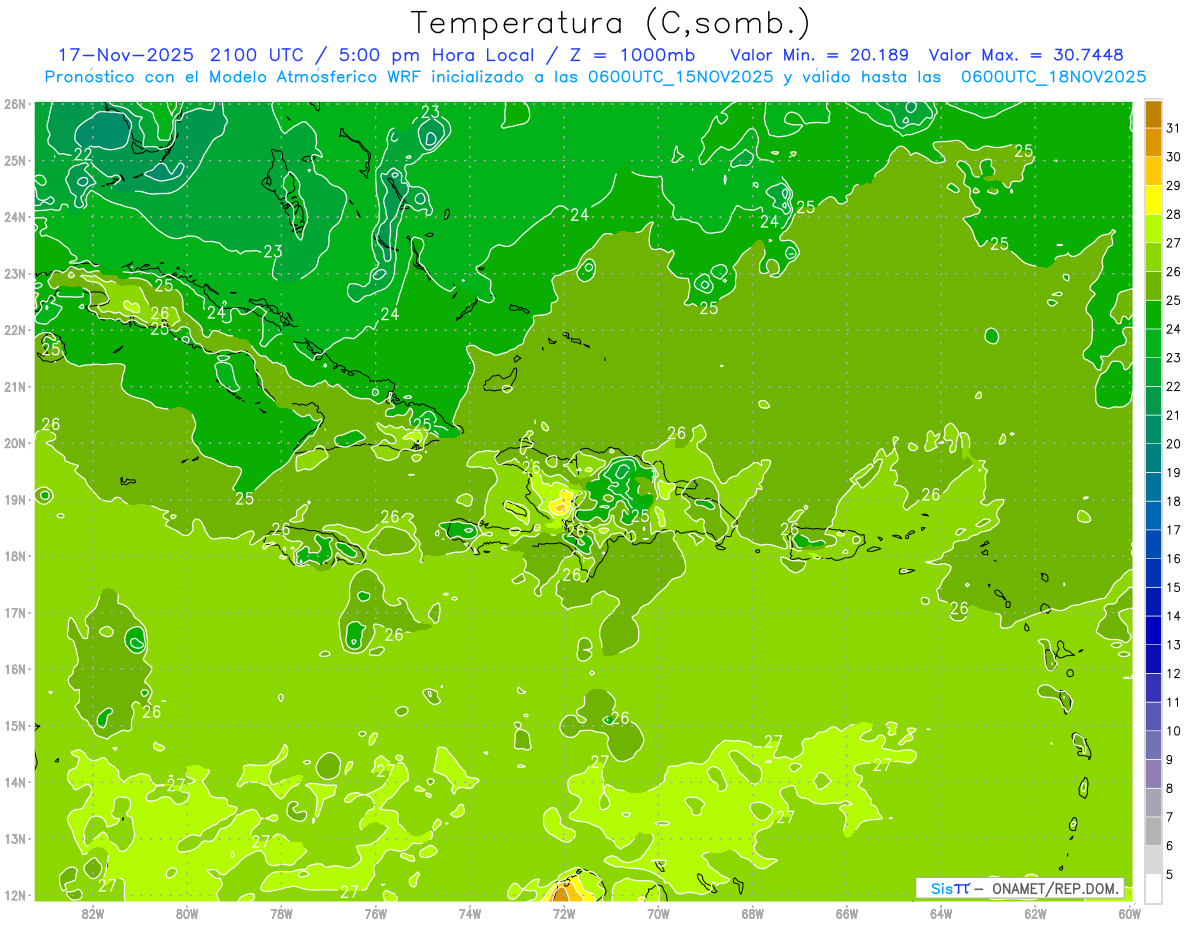
Task: Click the color bar label '31'
Action: tap(1174, 129)
